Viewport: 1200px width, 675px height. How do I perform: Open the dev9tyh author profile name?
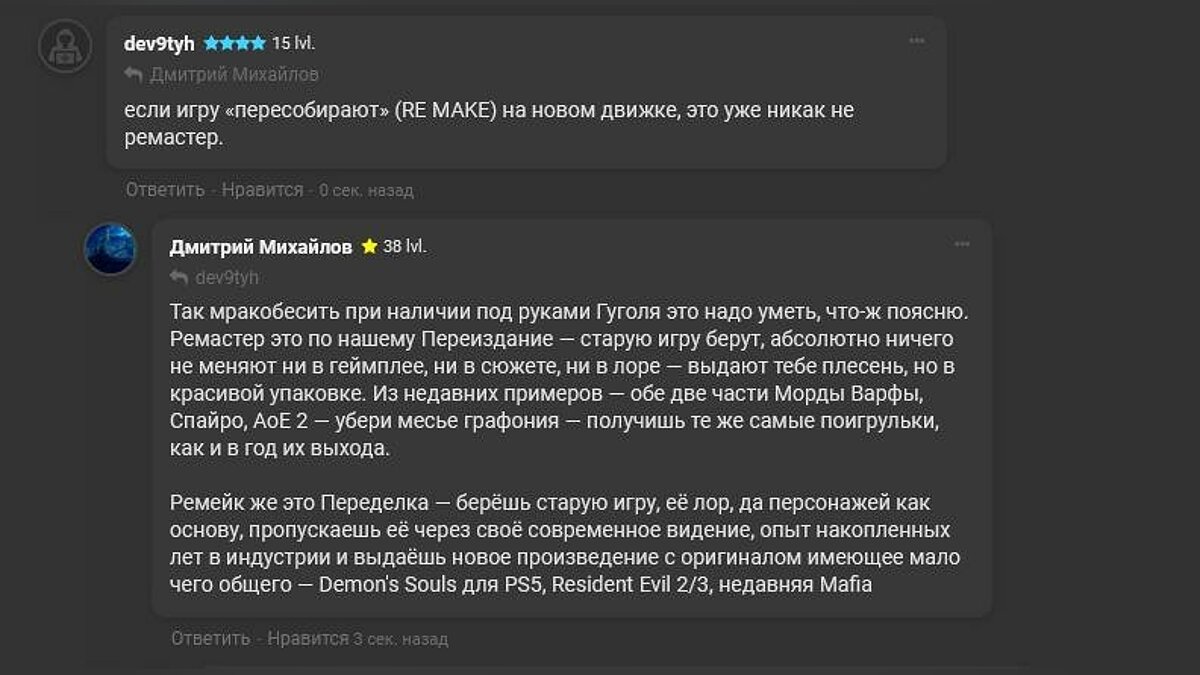coord(159,43)
